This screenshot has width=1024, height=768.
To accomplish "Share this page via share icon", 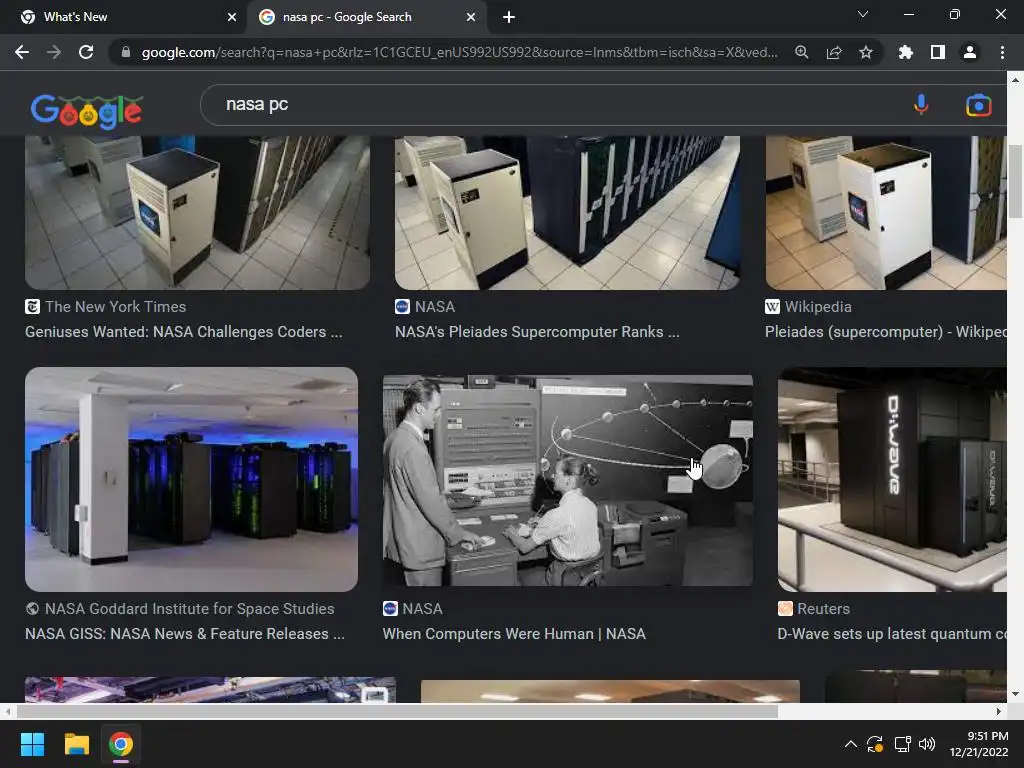I will coord(834,52).
